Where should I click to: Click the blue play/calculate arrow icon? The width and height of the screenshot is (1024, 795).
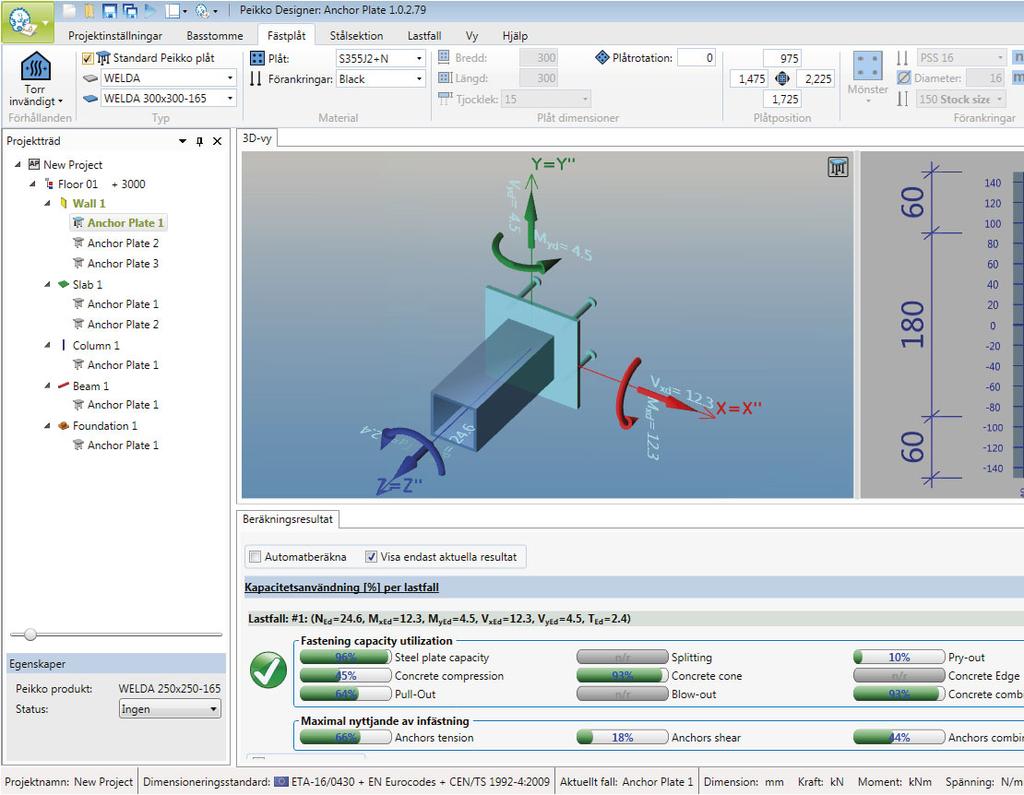(151, 10)
